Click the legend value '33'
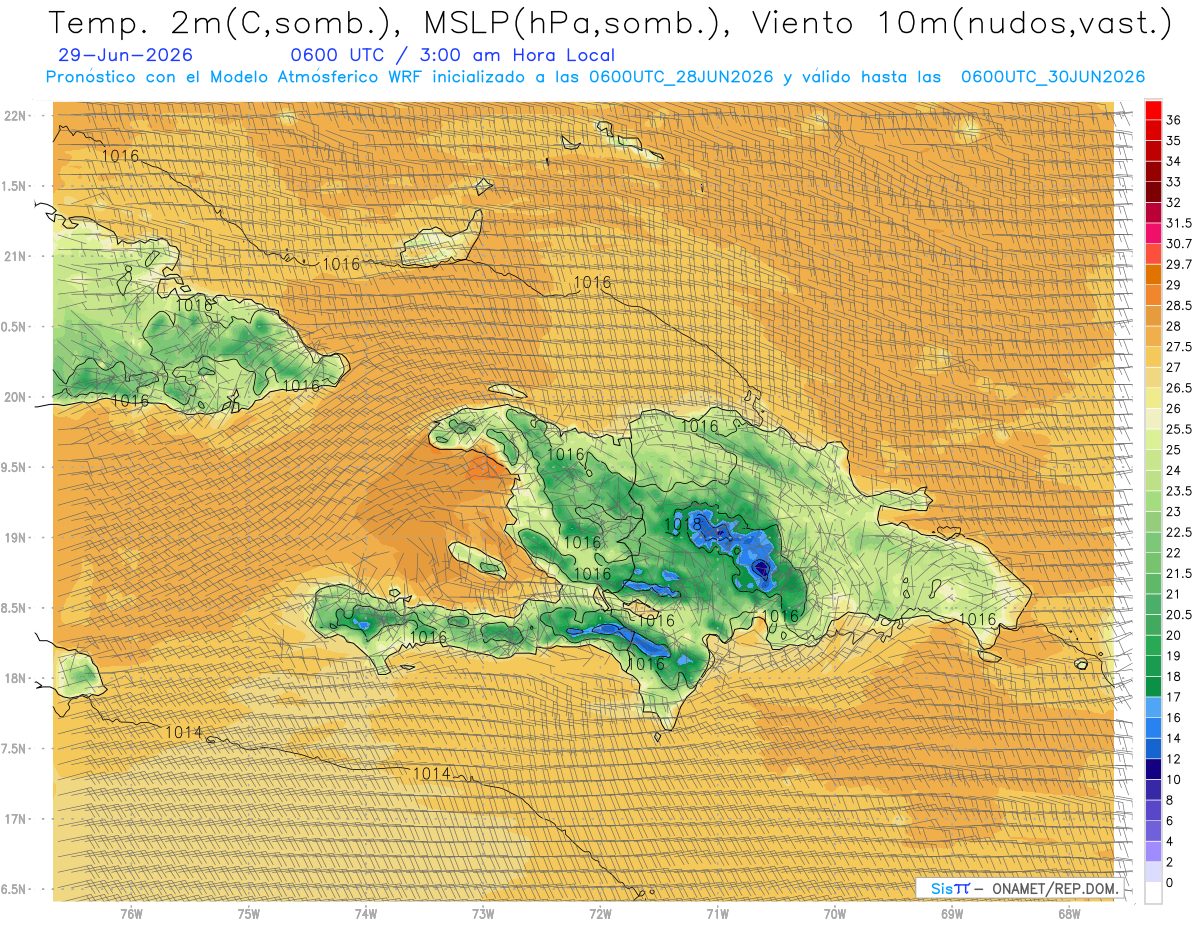1200x927 pixels. pyautogui.click(x=1174, y=182)
